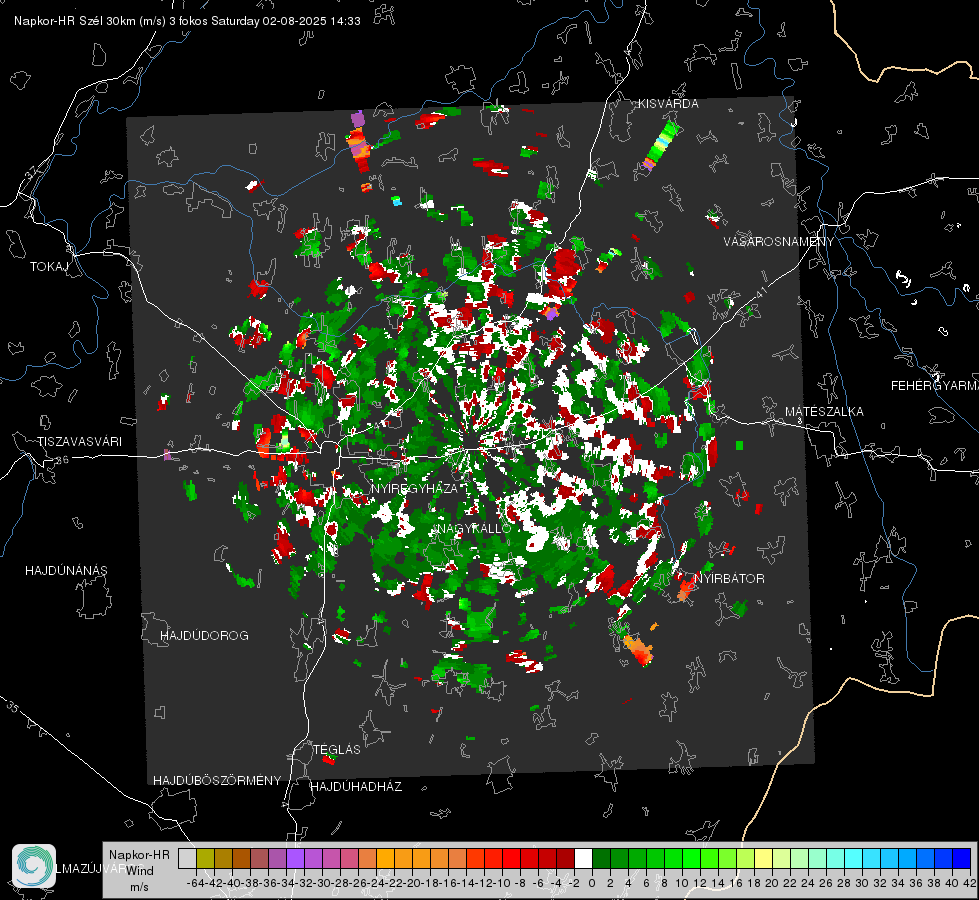The image size is (979, 900).
Task: Pick the darkest blue last legend swatch
Action: (962, 858)
